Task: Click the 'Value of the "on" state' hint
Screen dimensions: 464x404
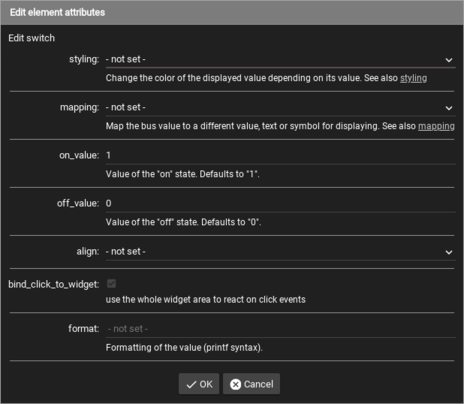Action: point(182,174)
